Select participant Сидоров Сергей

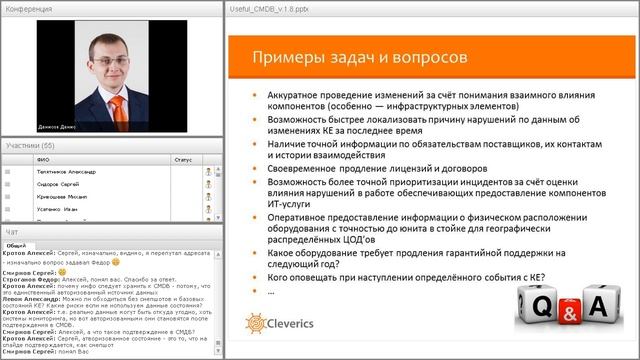tap(58, 184)
